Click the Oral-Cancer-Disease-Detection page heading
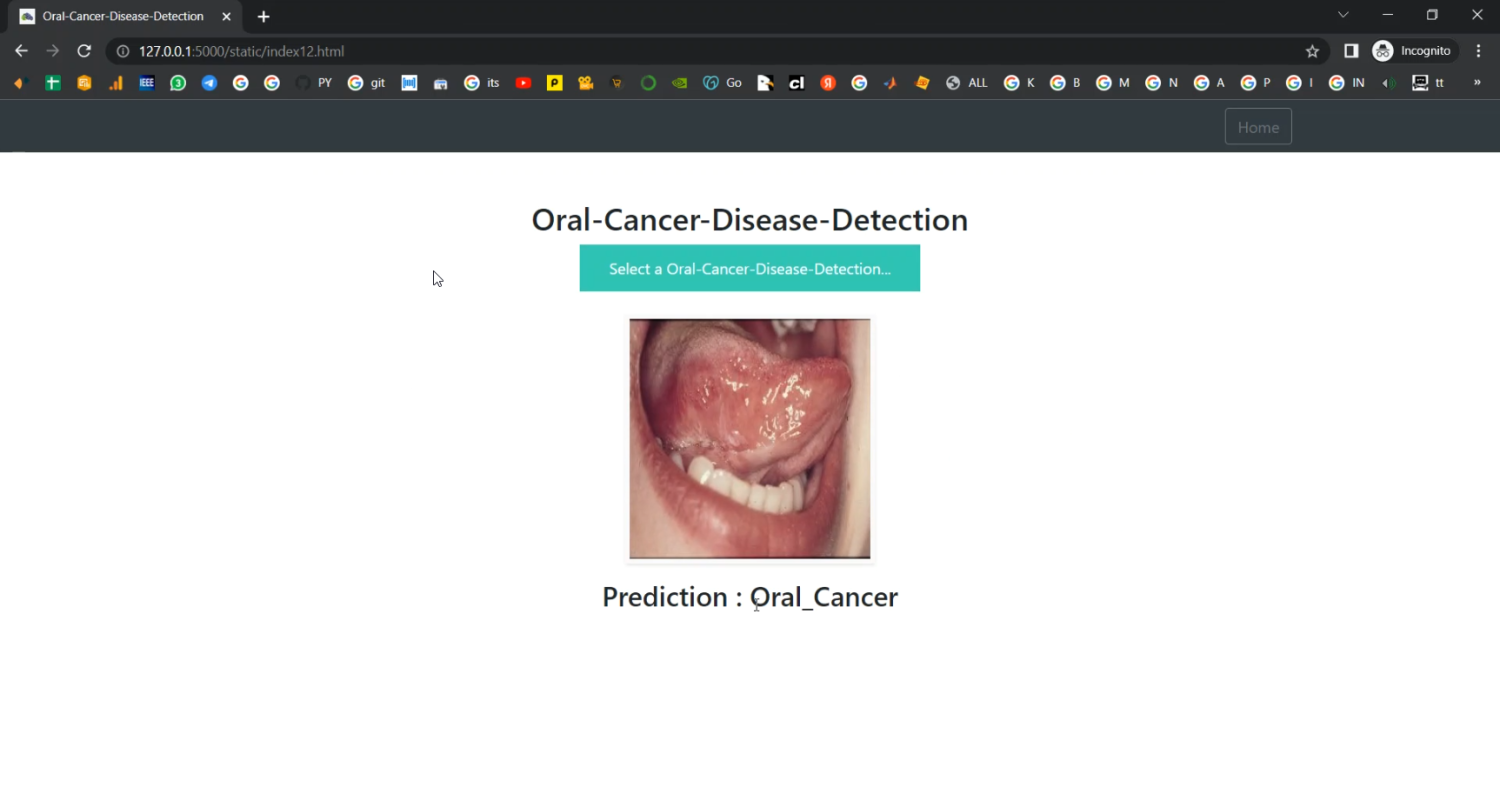1500x794 pixels. (x=750, y=220)
